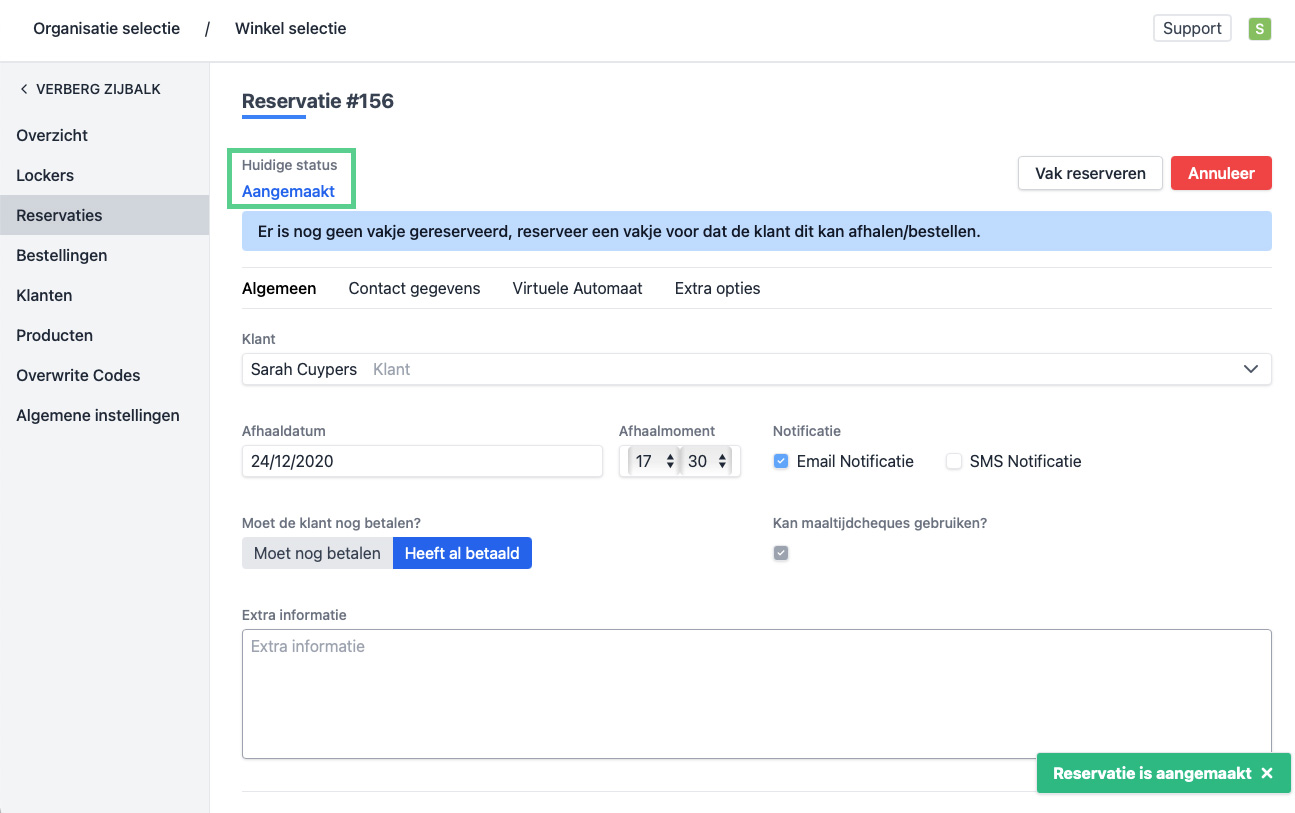Open the Virtuele Automaat tab
Screen dimensions: 1295x813
coord(577,288)
